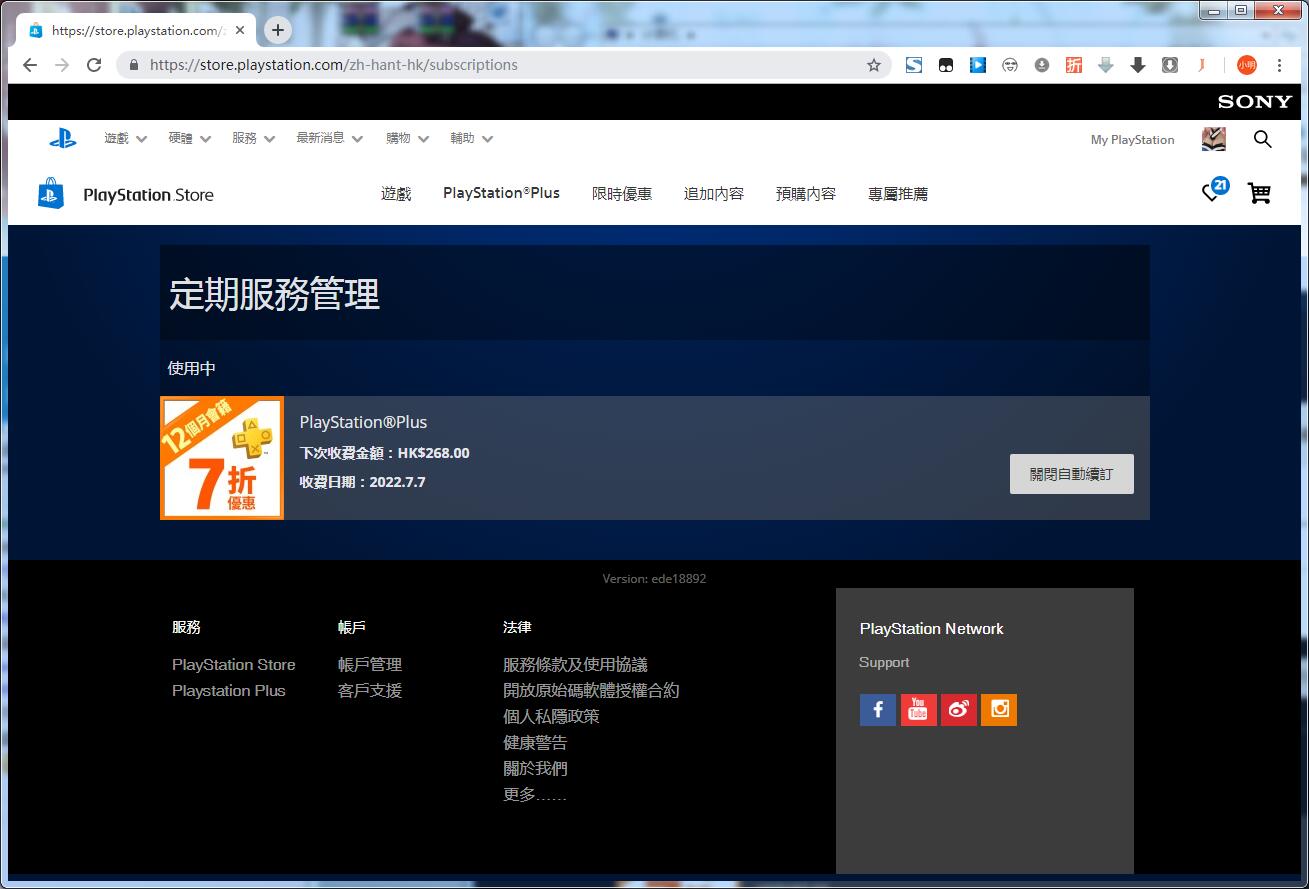
Task: Close the store.playstation.com browser tab
Action: pos(240,30)
